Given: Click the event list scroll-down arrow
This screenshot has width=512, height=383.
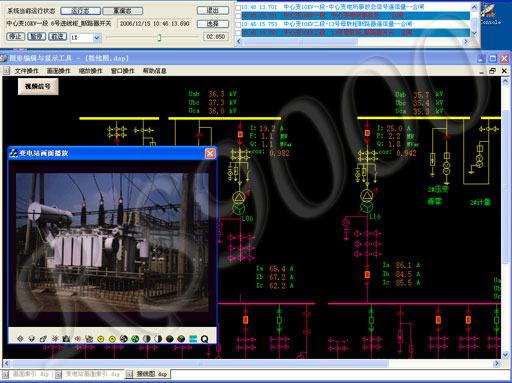Looking at the screenshot, I should [474, 33].
